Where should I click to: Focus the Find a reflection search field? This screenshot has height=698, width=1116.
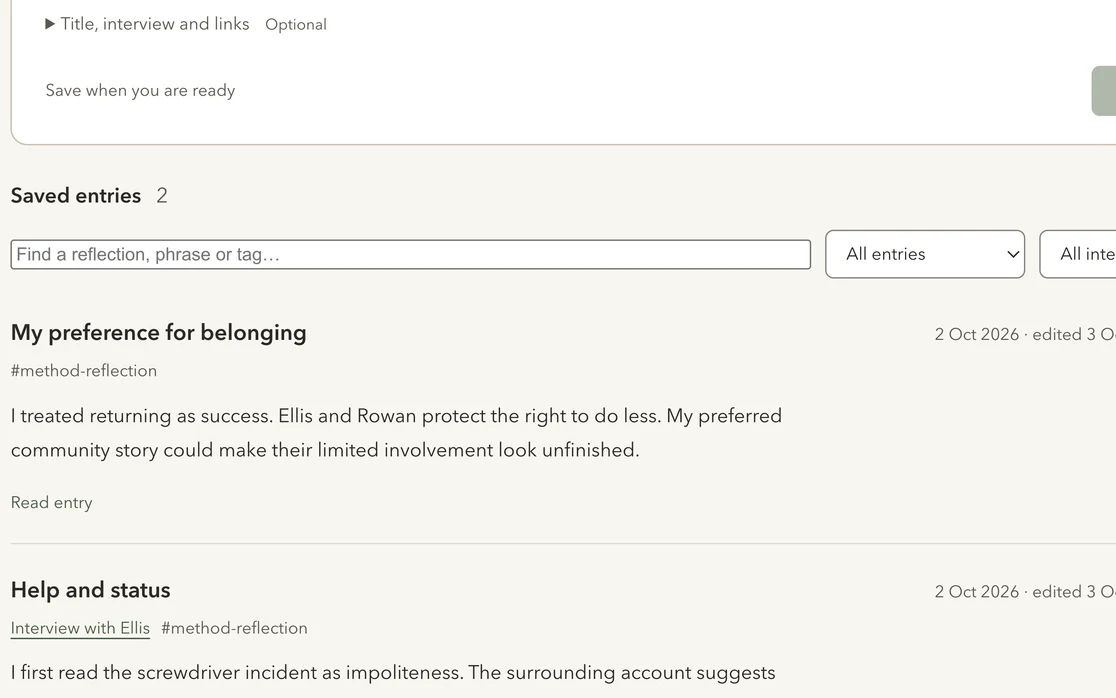(411, 255)
